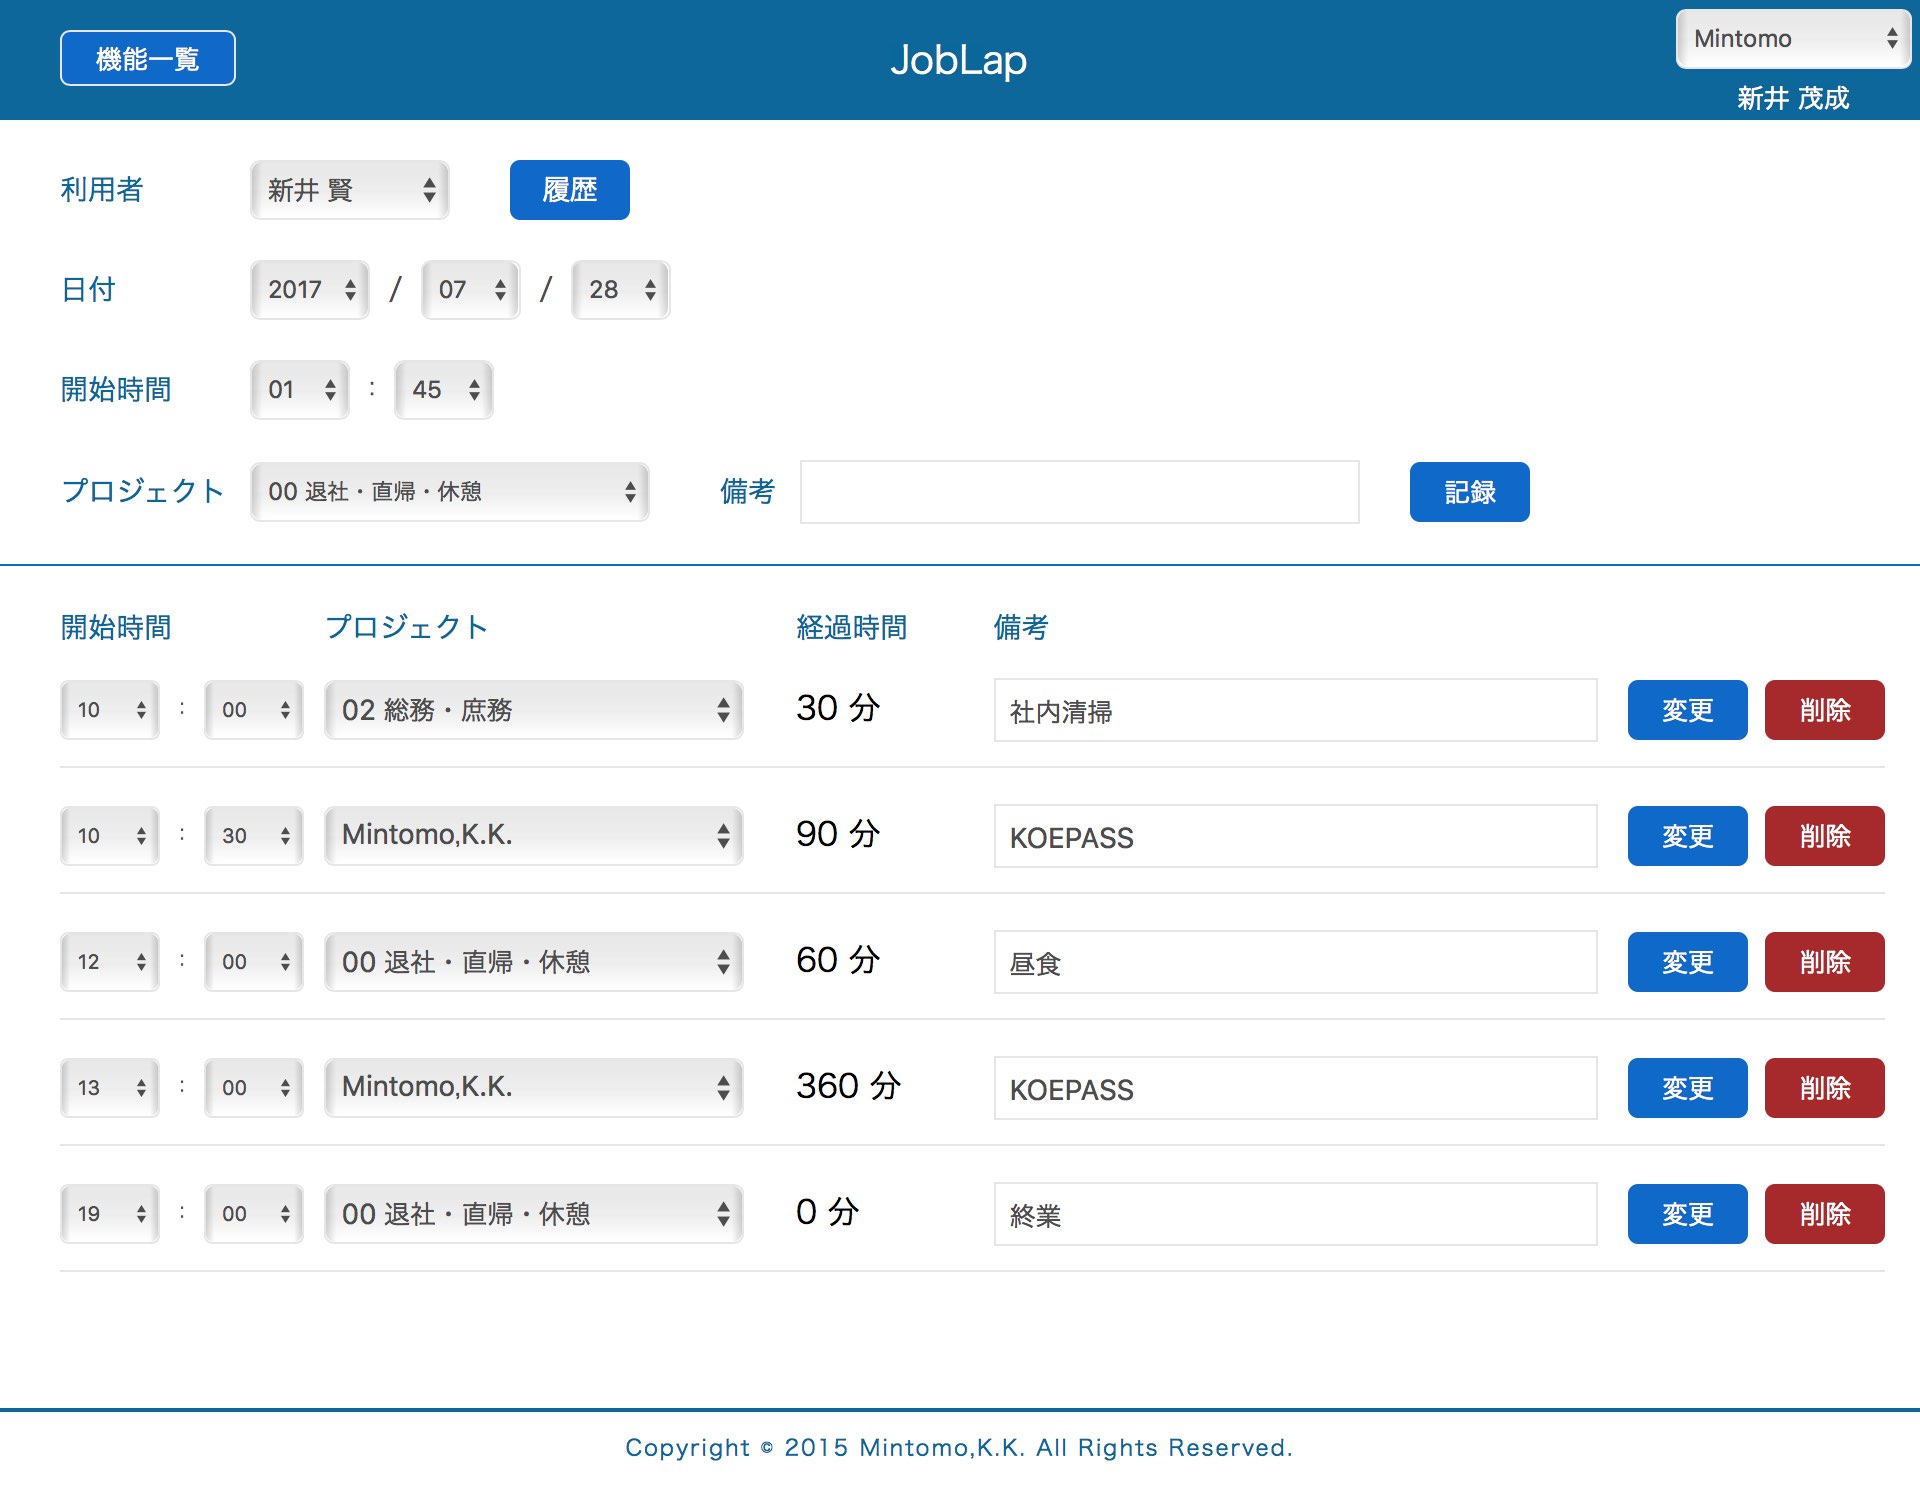The width and height of the screenshot is (1920, 1485).
Task: Open the year 2017 dropdown
Action: pyautogui.click(x=310, y=290)
